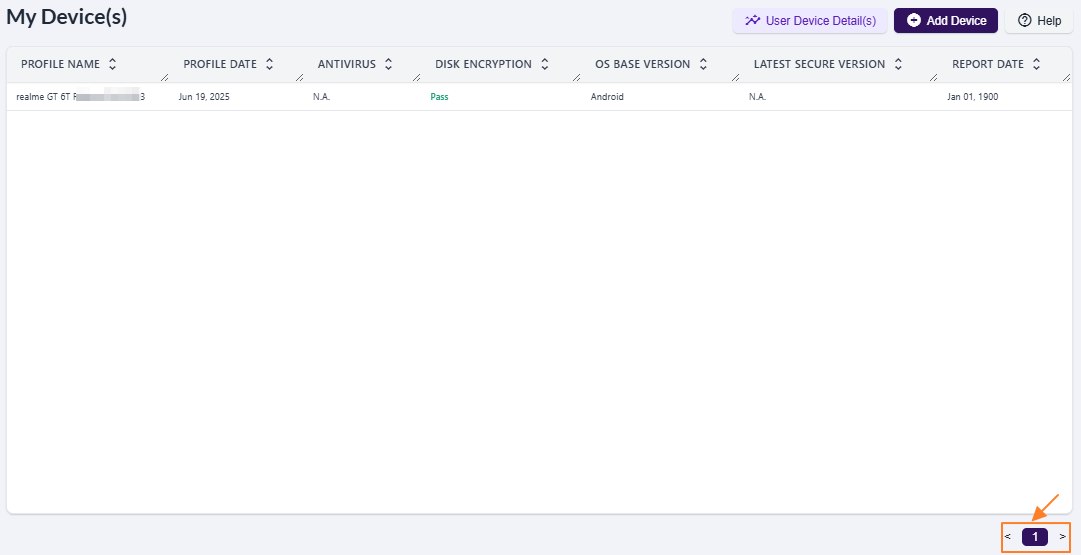Select page 1 in pagination

point(1035,537)
